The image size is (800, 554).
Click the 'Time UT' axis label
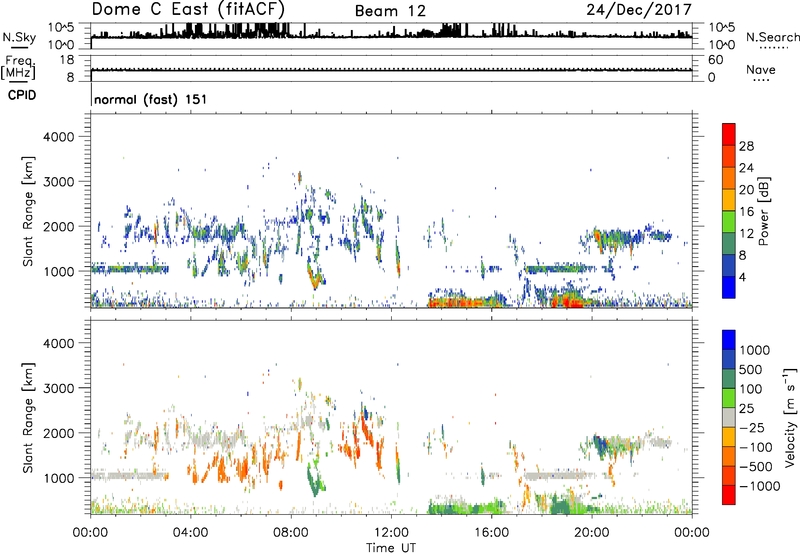pyautogui.click(x=391, y=548)
